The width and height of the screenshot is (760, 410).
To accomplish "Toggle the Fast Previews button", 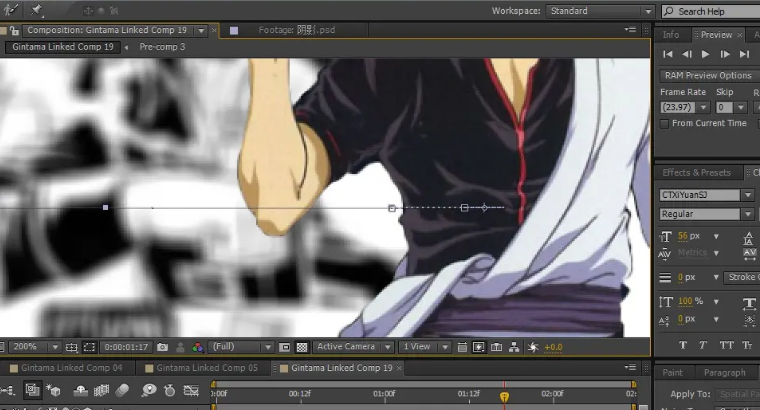I will (478, 347).
